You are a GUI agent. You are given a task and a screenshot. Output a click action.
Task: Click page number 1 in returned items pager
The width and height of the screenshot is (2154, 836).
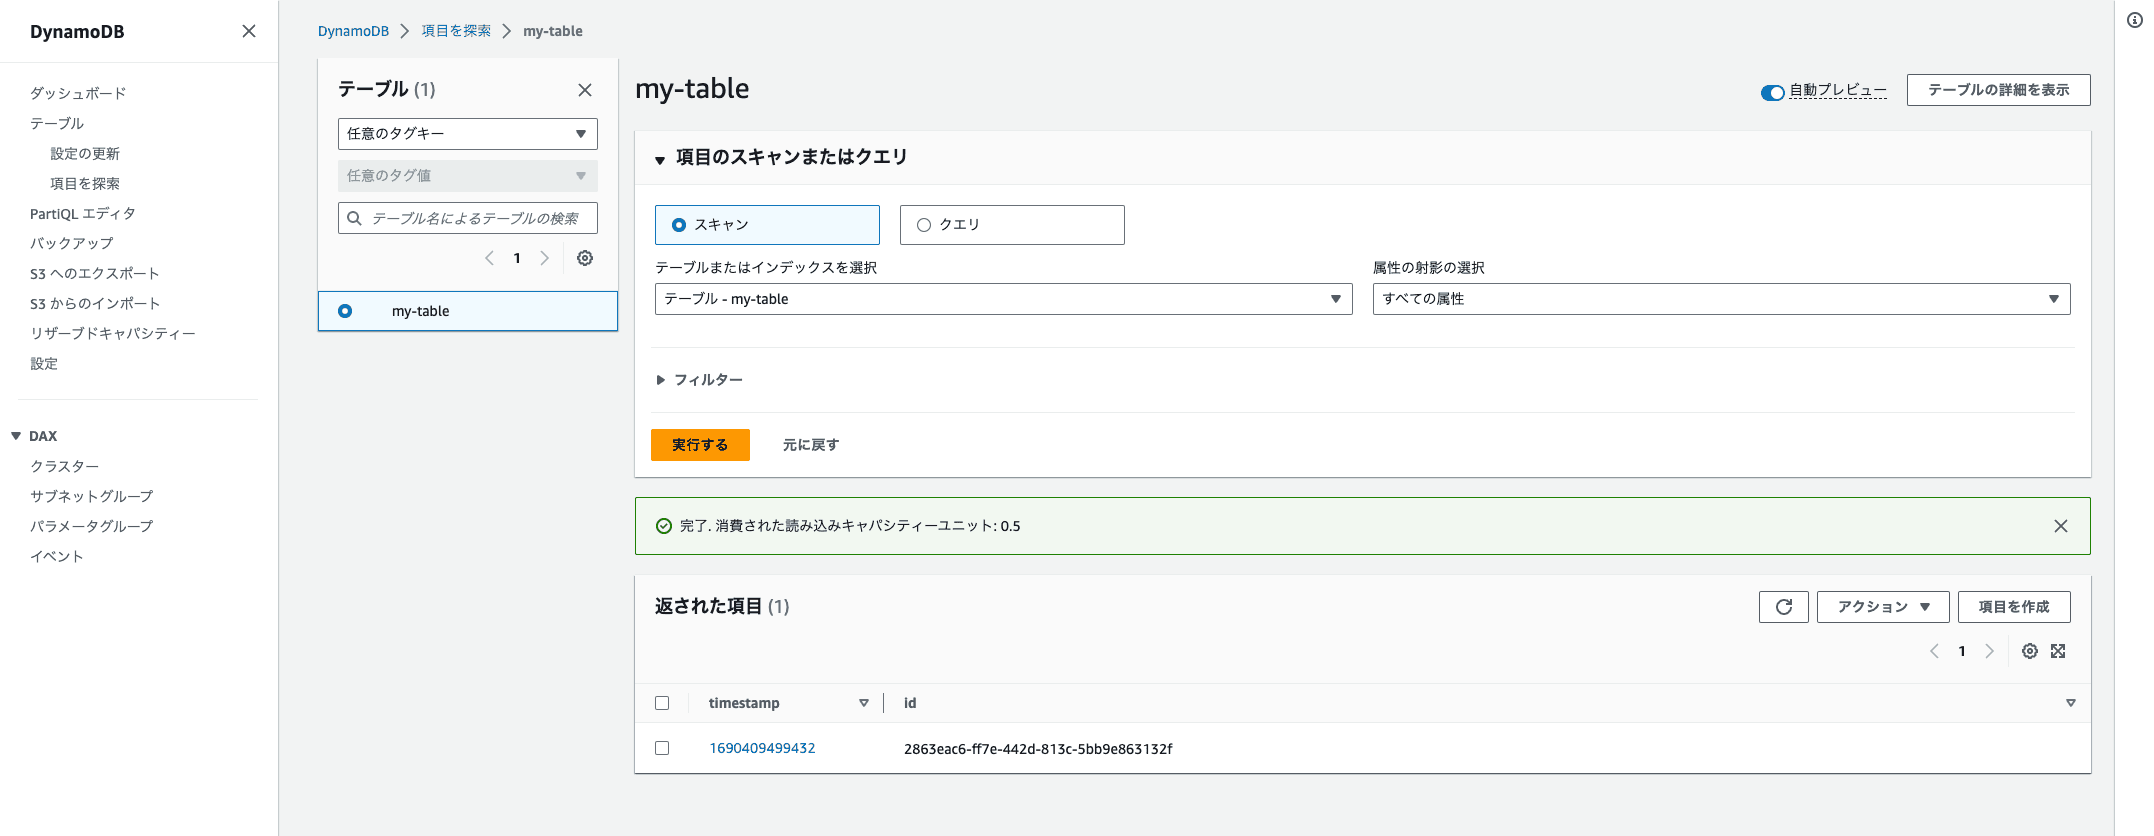tap(1962, 651)
